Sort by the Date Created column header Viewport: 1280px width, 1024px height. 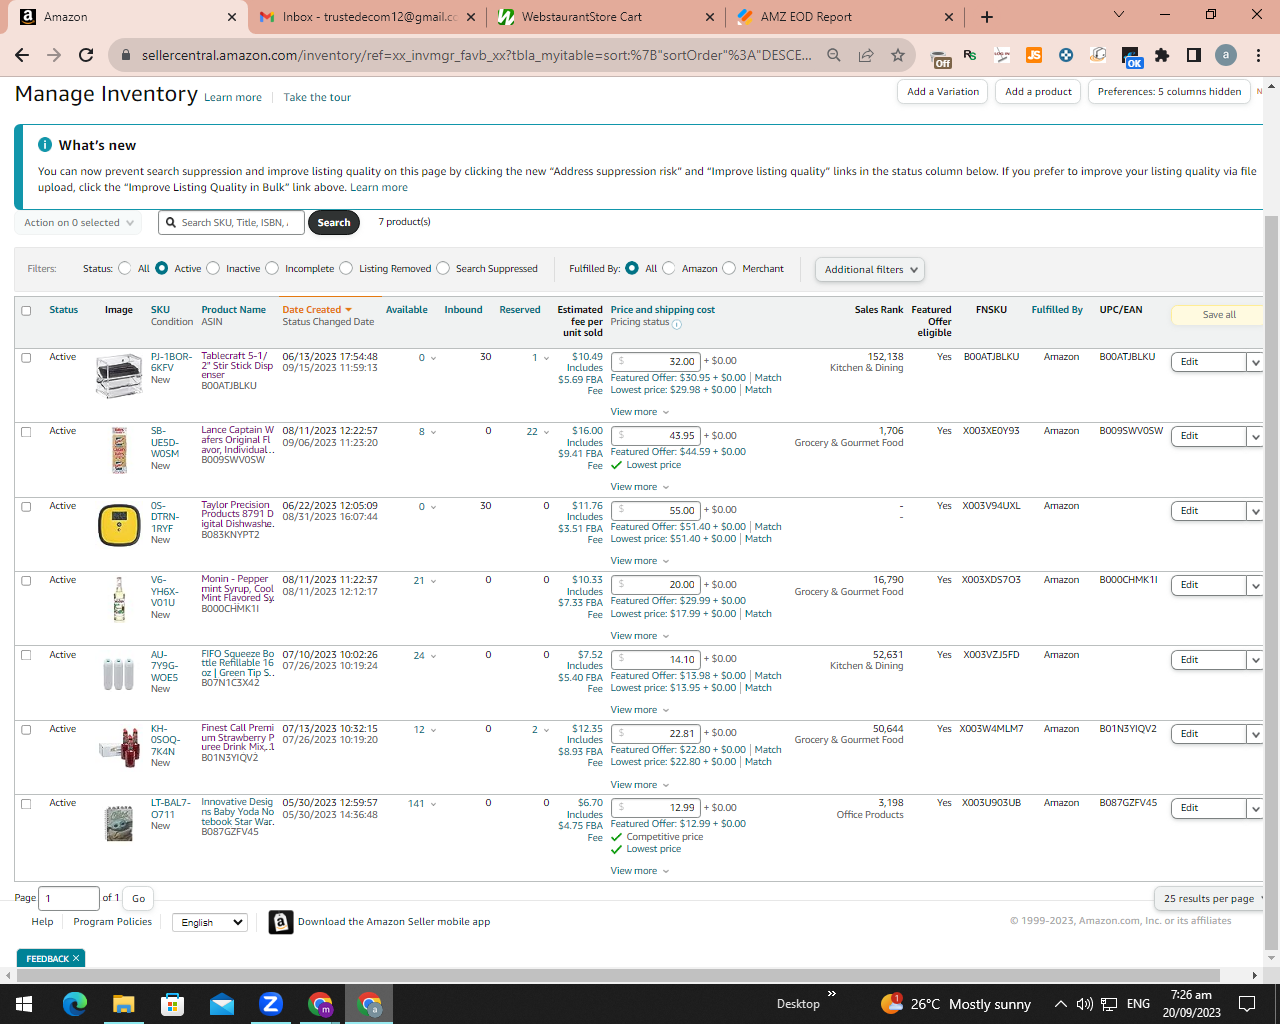click(x=317, y=310)
